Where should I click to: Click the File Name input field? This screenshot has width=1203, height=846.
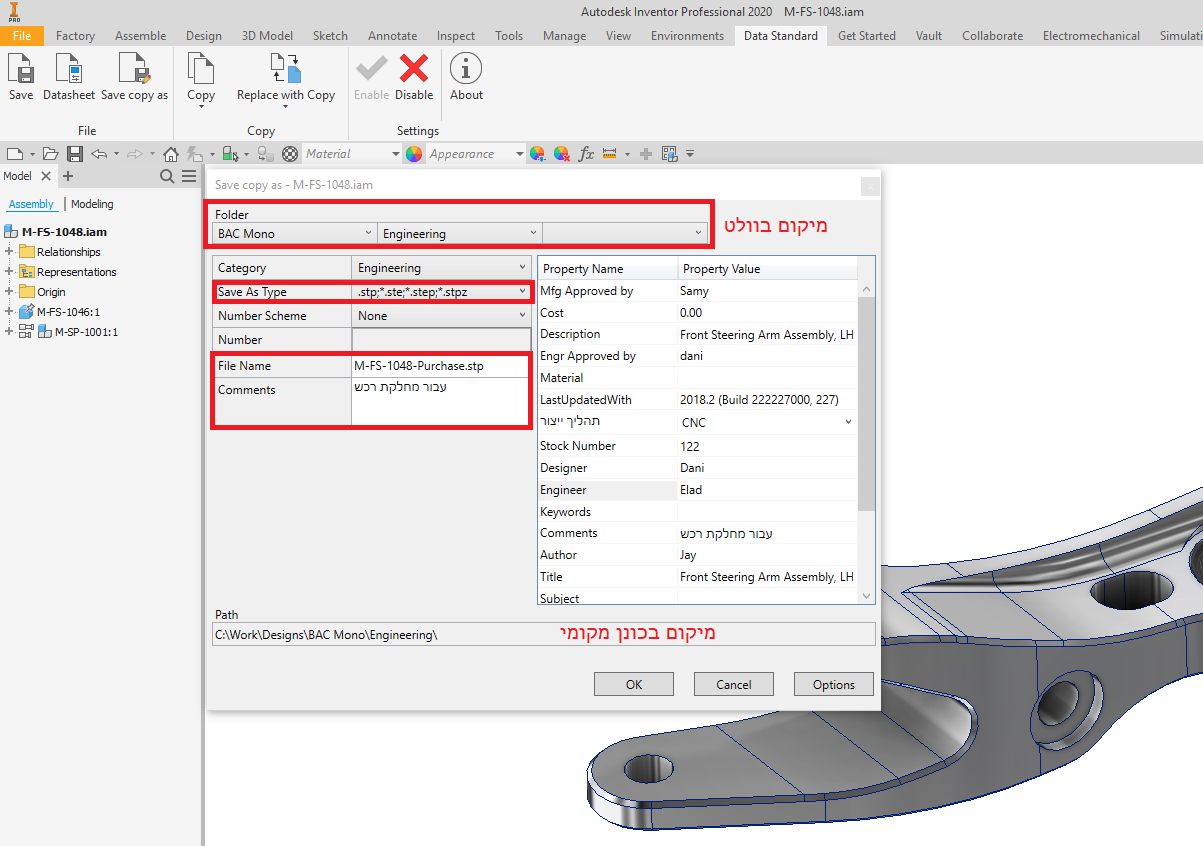[x=441, y=366]
